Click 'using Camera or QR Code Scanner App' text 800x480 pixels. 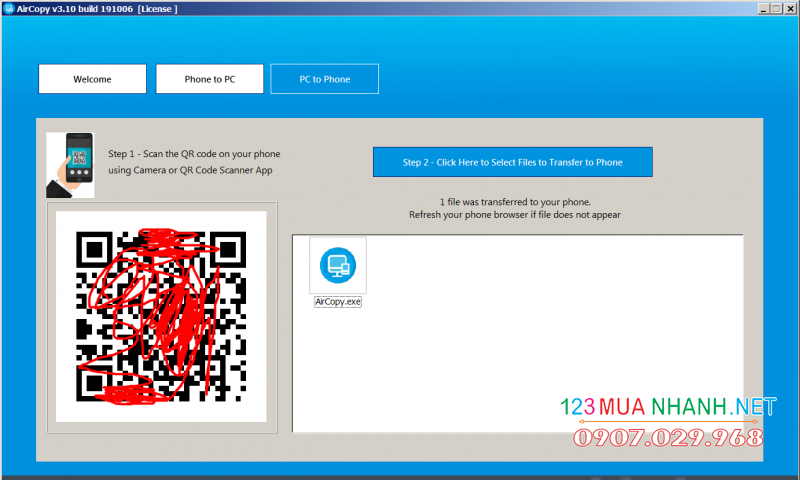tap(190, 170)
